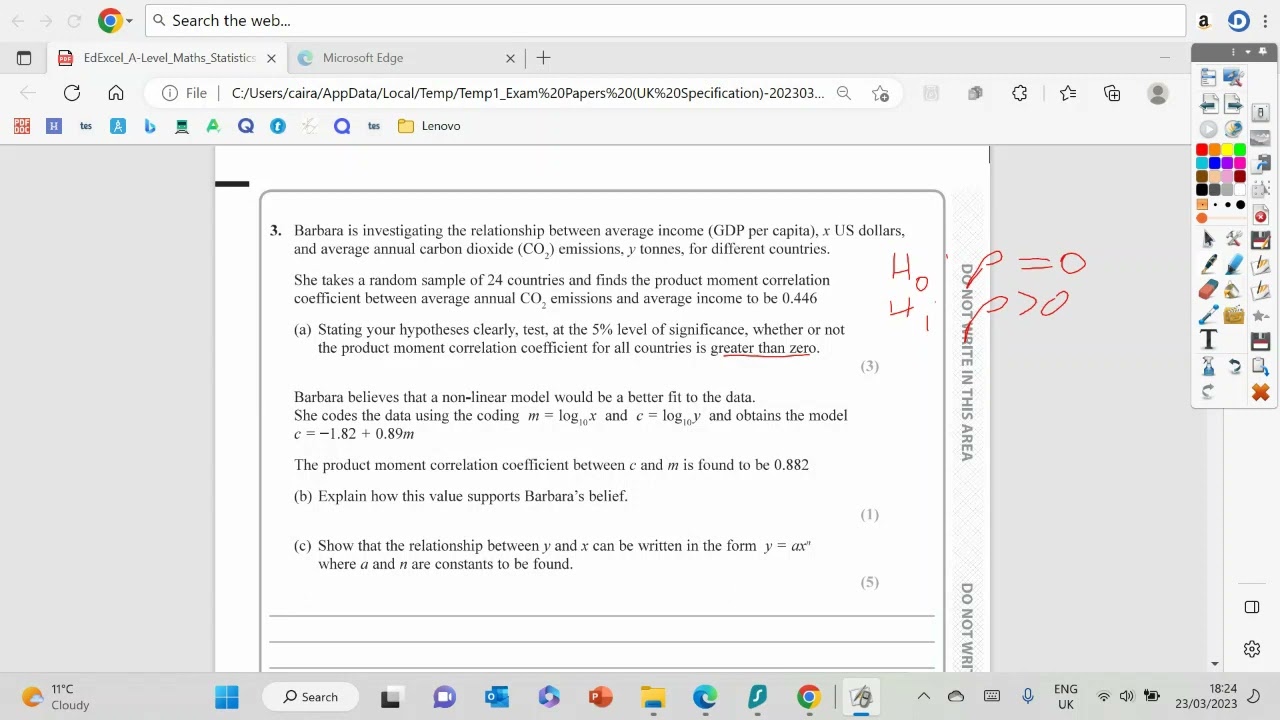
Task: Open Outlook from the taskbar
Action: pos(497,697)
